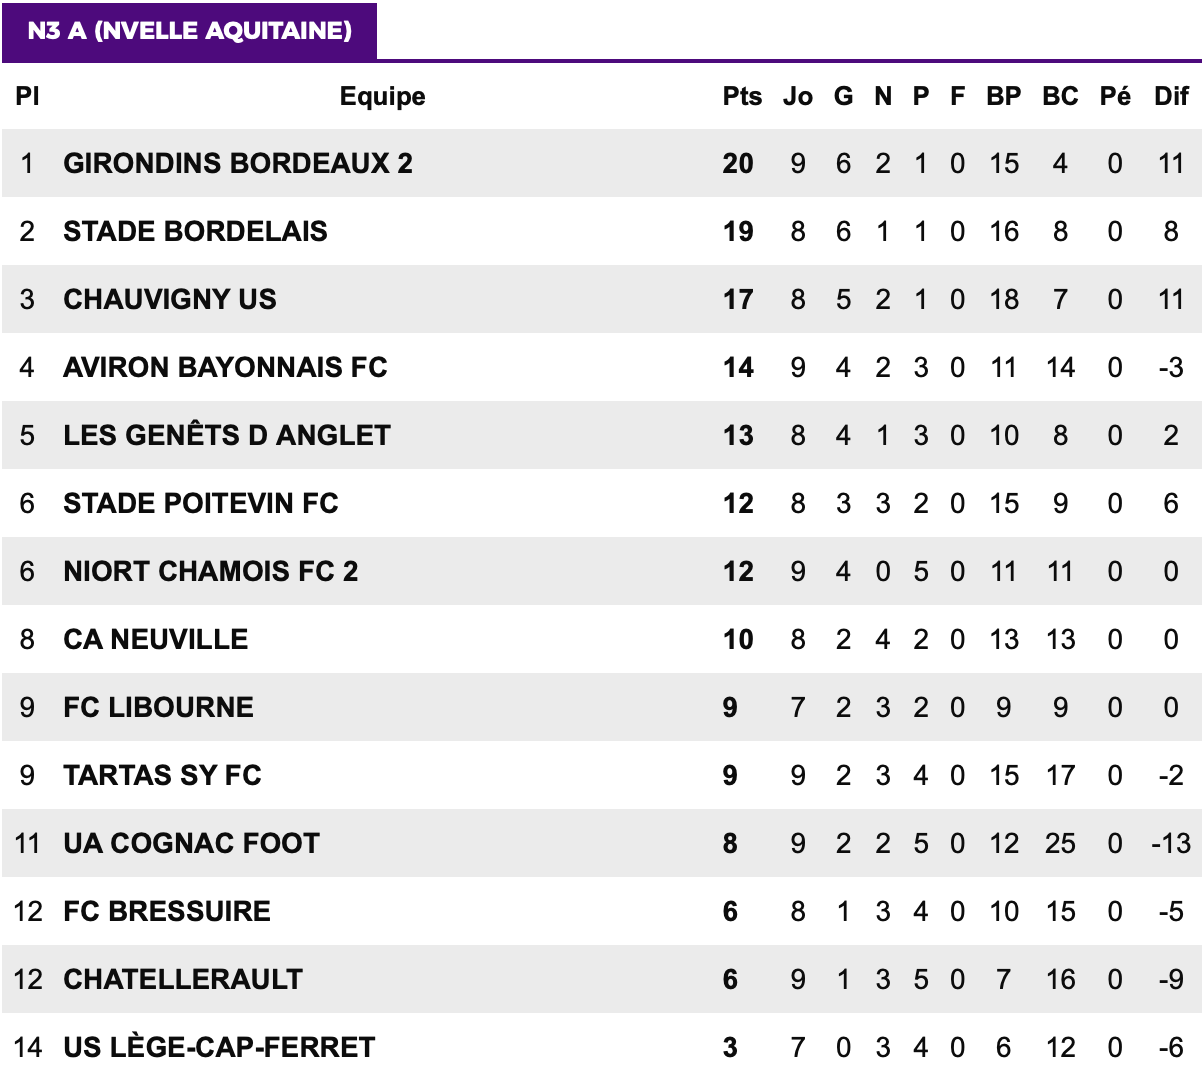
Task: Open STADE POITEVIN FC team entry
Action: tap(201, 503)
